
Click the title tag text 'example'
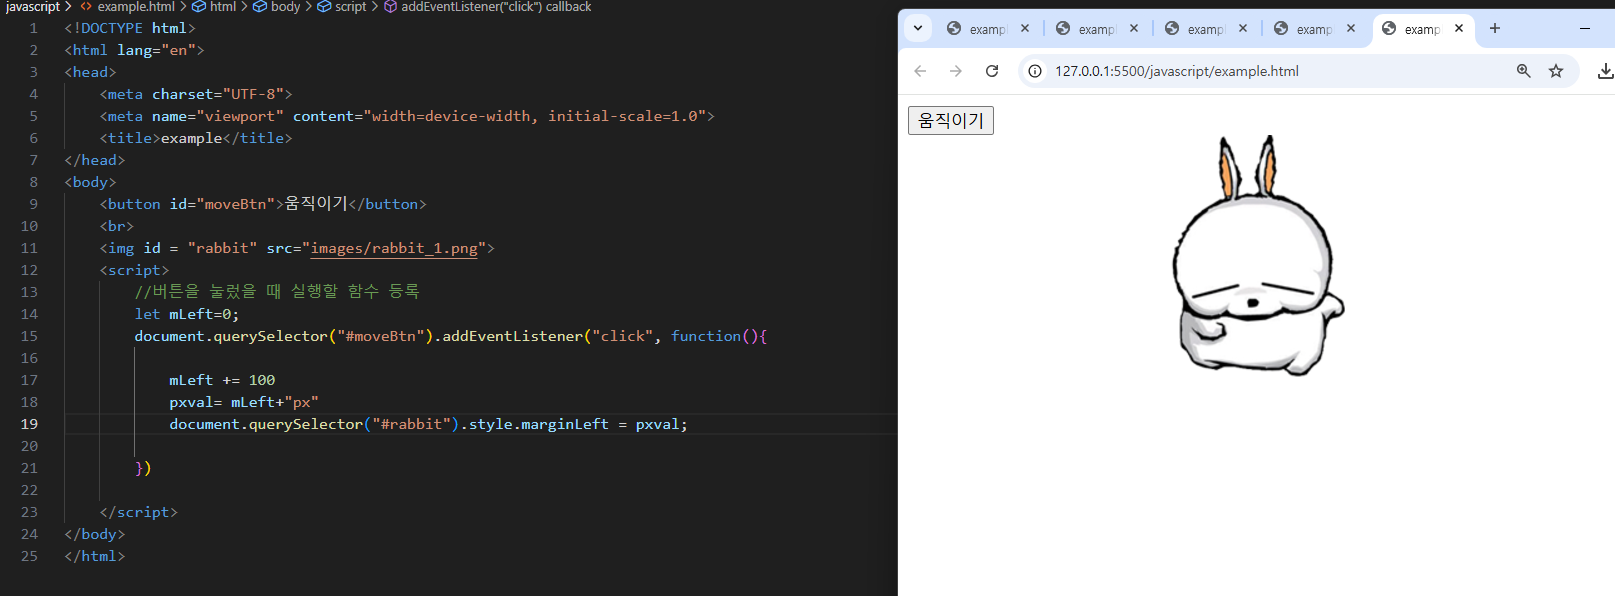pos(191,138)
